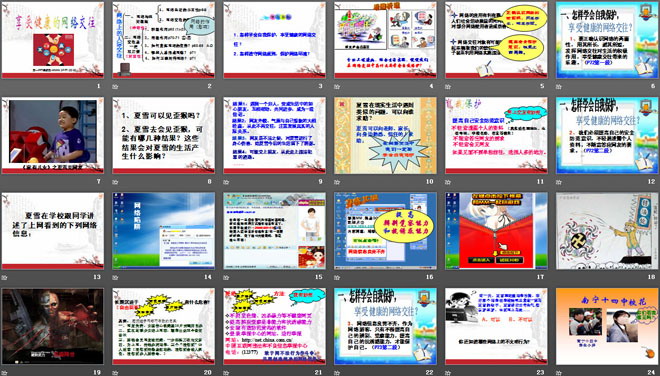The width and height of the screenshot is (660, 376).
Task: Preview animation star under slide 14
Action: 115,277
